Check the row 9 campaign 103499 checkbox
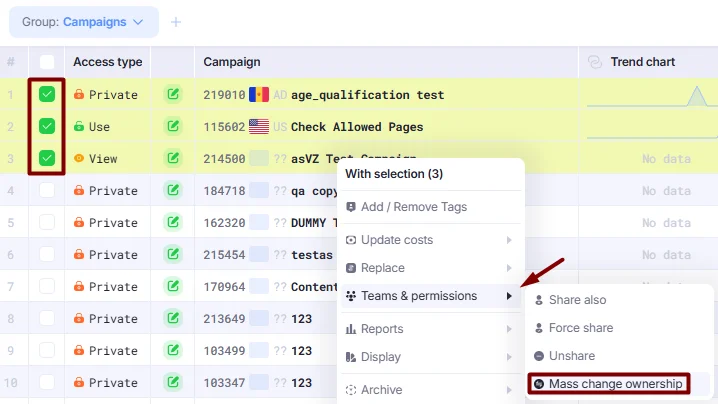 click(47, 350)
